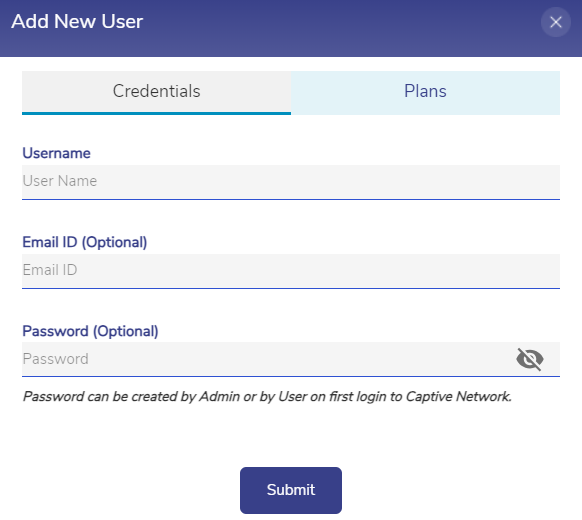Image resolution: width=582 pixels, height=520 pixels.
Task: Click the Username field label
Action: pos(56,153)
